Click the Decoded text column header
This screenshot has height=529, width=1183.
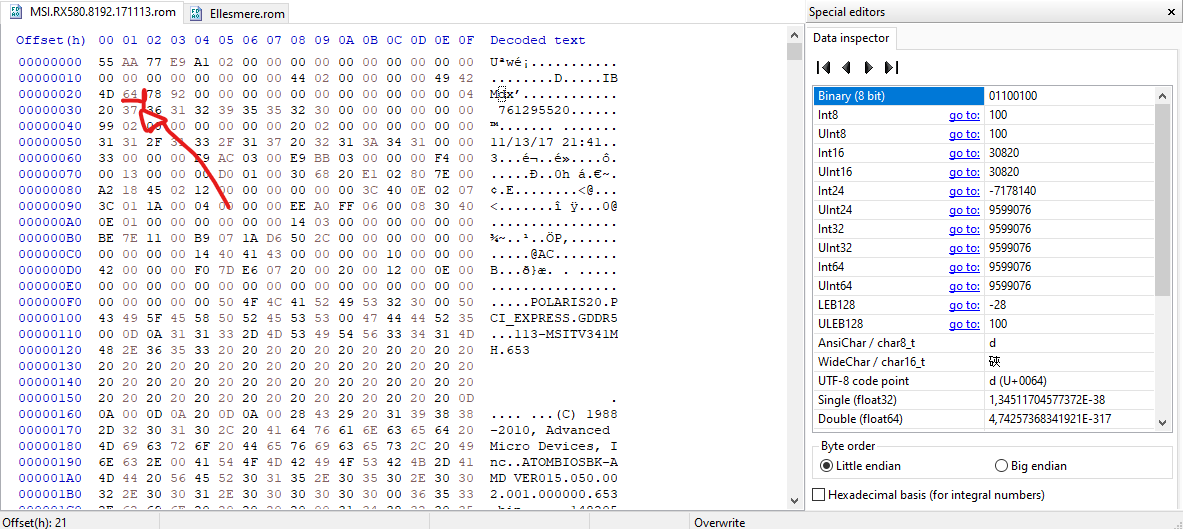(x=537, y=40)
